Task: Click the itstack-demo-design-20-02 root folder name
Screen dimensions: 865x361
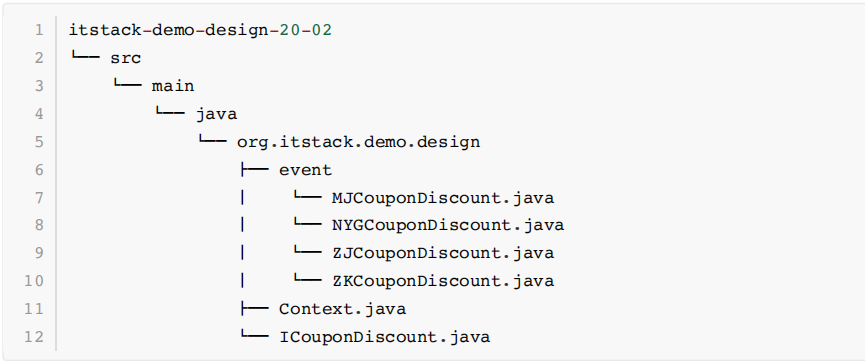Action: 200,30
